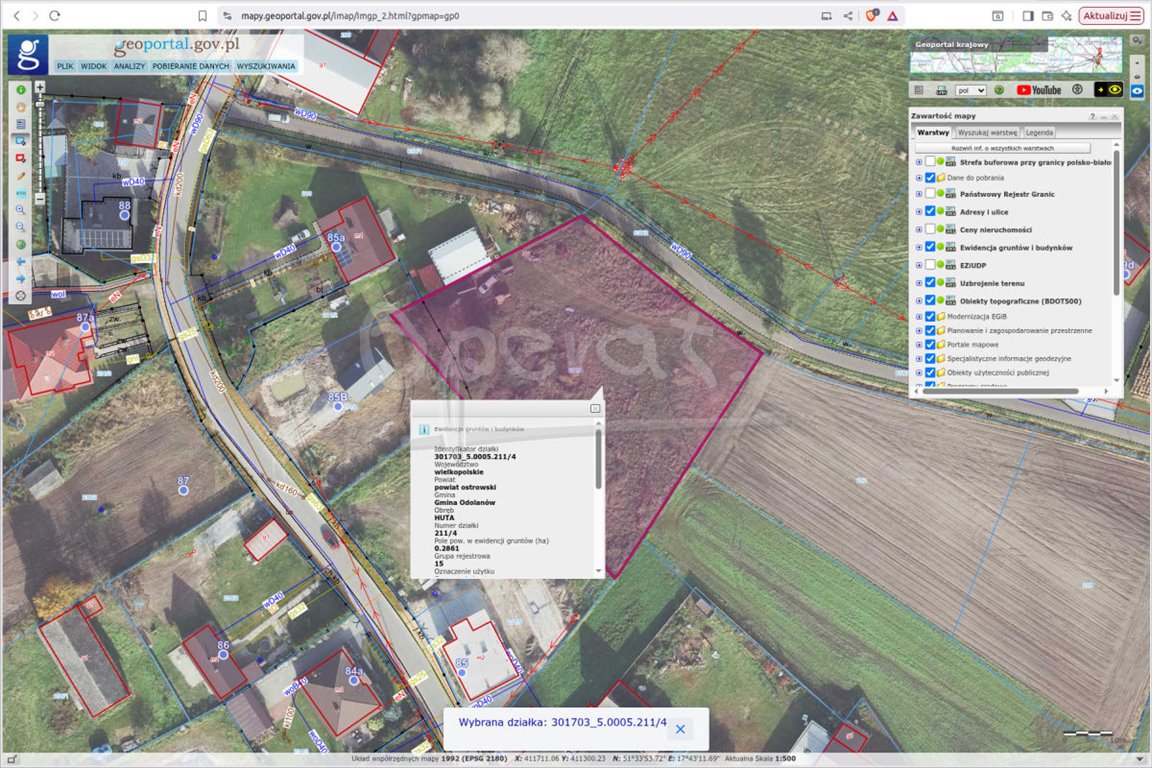Click the zoom-in magnifier tool

(21, 210)
